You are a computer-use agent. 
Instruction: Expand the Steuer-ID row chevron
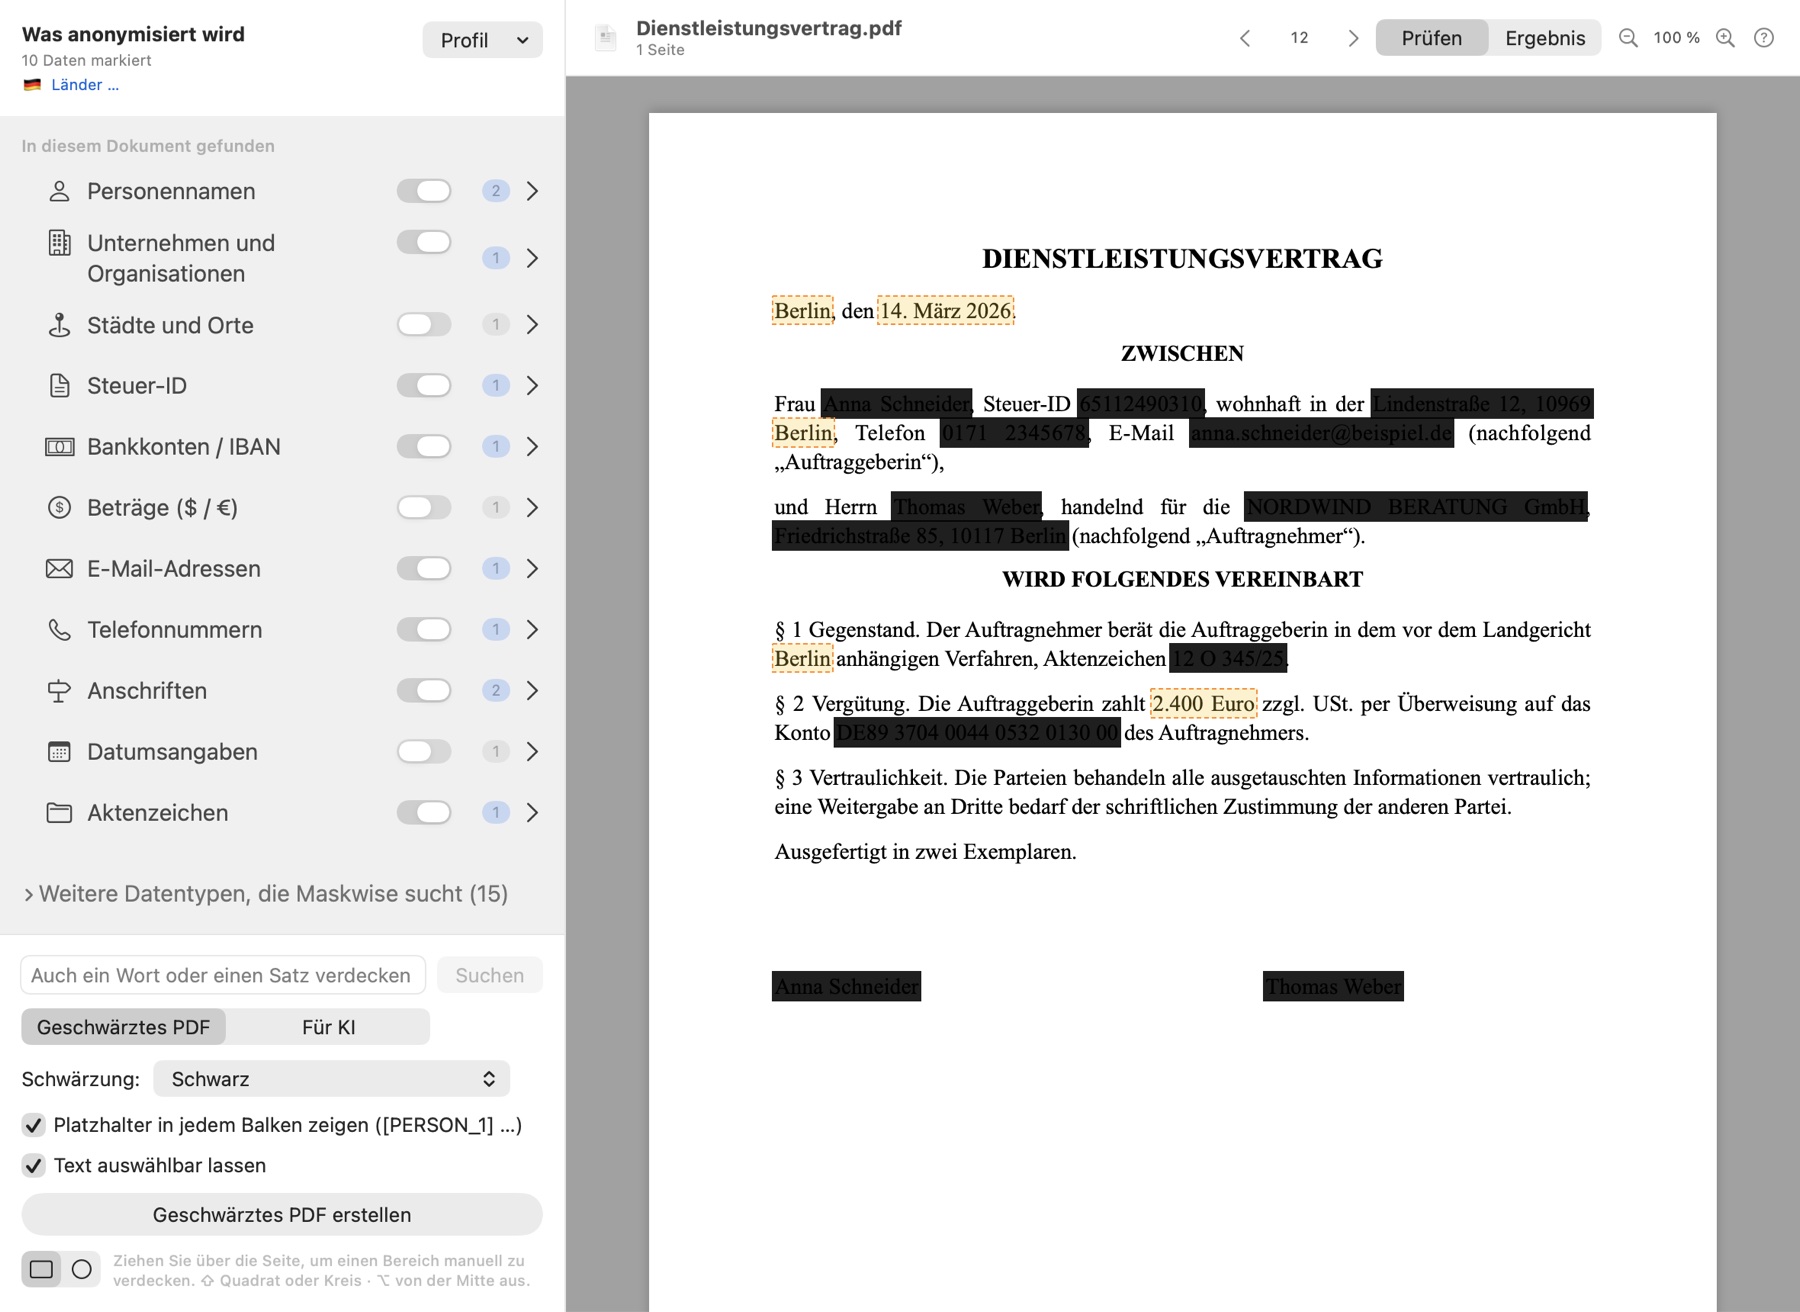[x=532, y=386]
